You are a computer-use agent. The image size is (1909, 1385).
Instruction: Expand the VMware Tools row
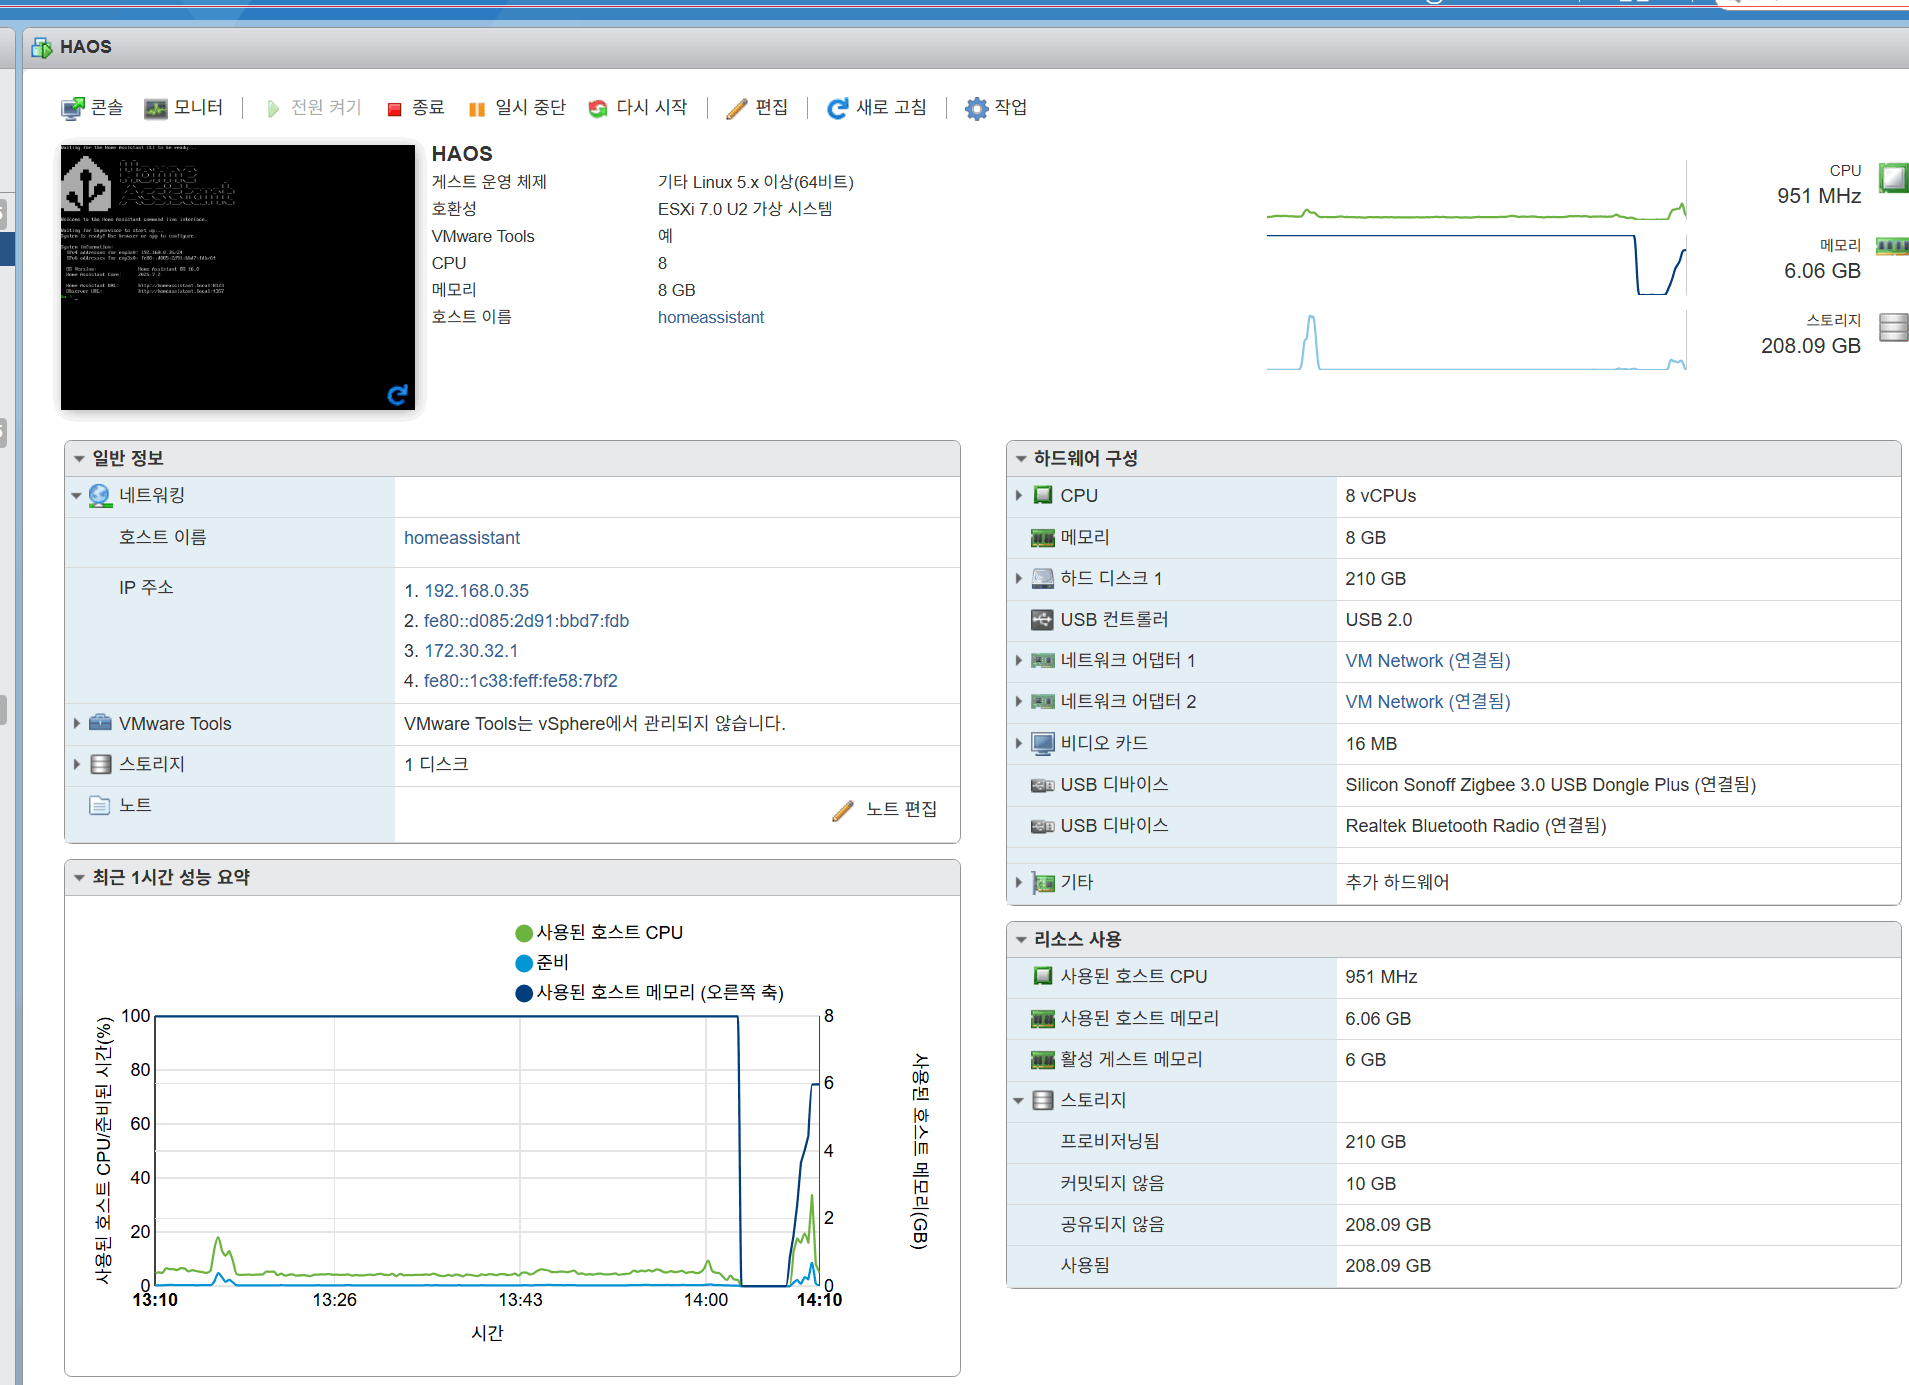(77, 724)
